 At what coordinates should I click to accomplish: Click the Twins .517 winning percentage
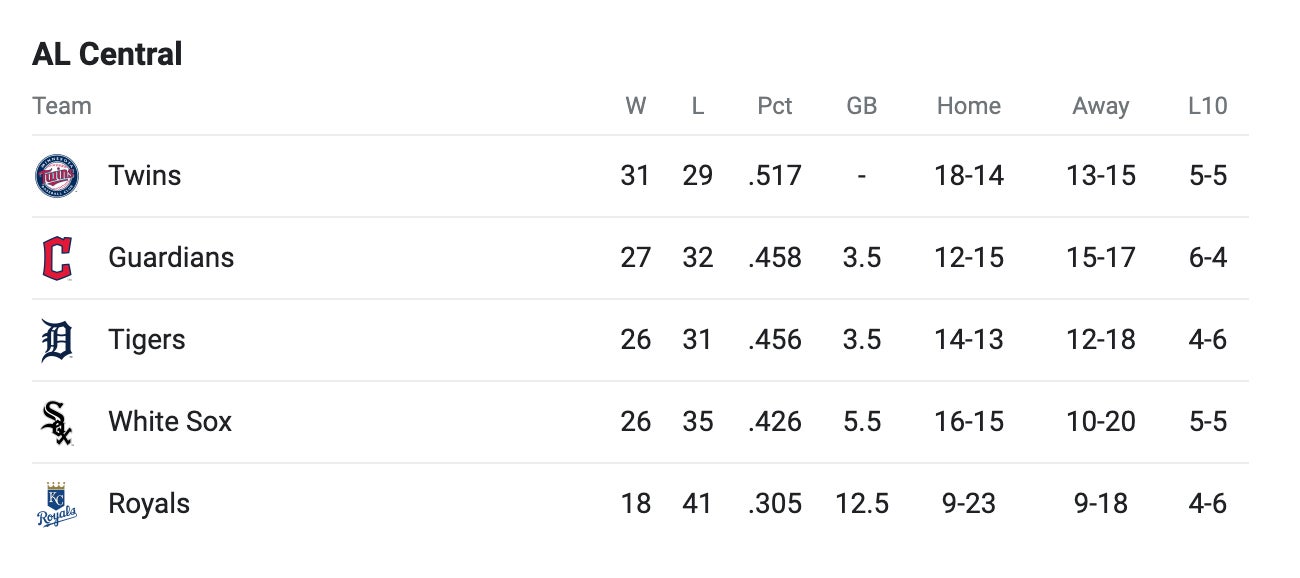coord(774,176)
